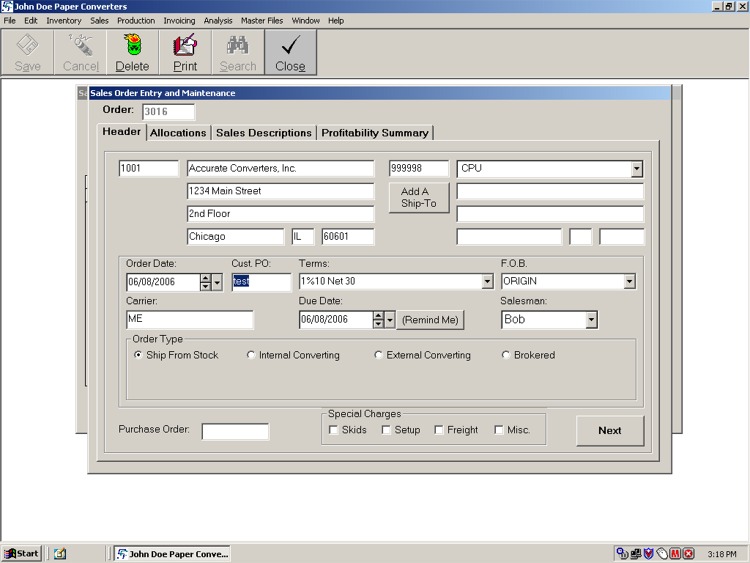Check the Setup special charge
This screenshot has height=563, width=750.
(386, 430)
